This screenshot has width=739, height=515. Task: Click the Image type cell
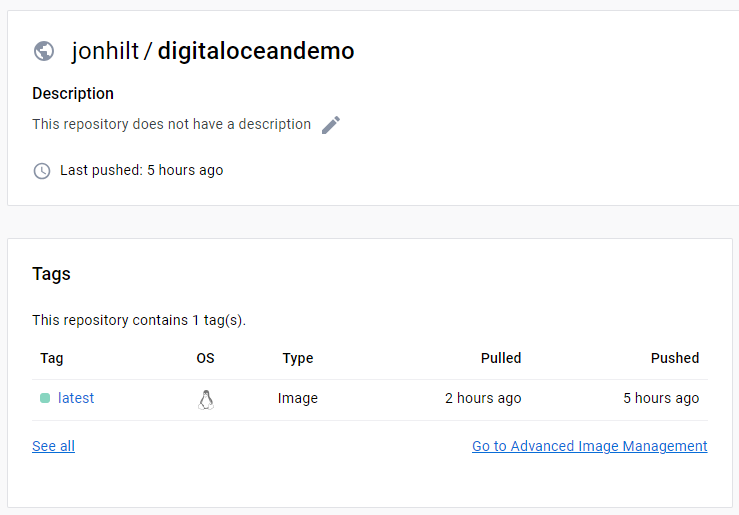(x=298, y=398)
